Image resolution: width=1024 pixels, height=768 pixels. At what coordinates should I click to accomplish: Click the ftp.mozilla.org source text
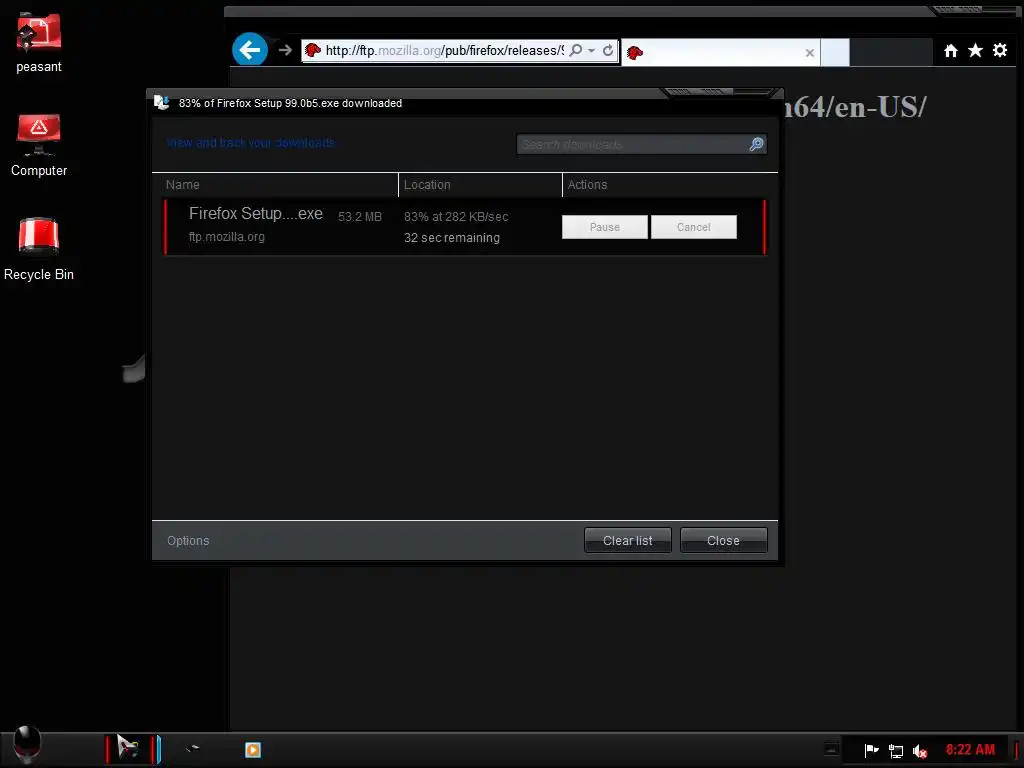pos(227,237)
